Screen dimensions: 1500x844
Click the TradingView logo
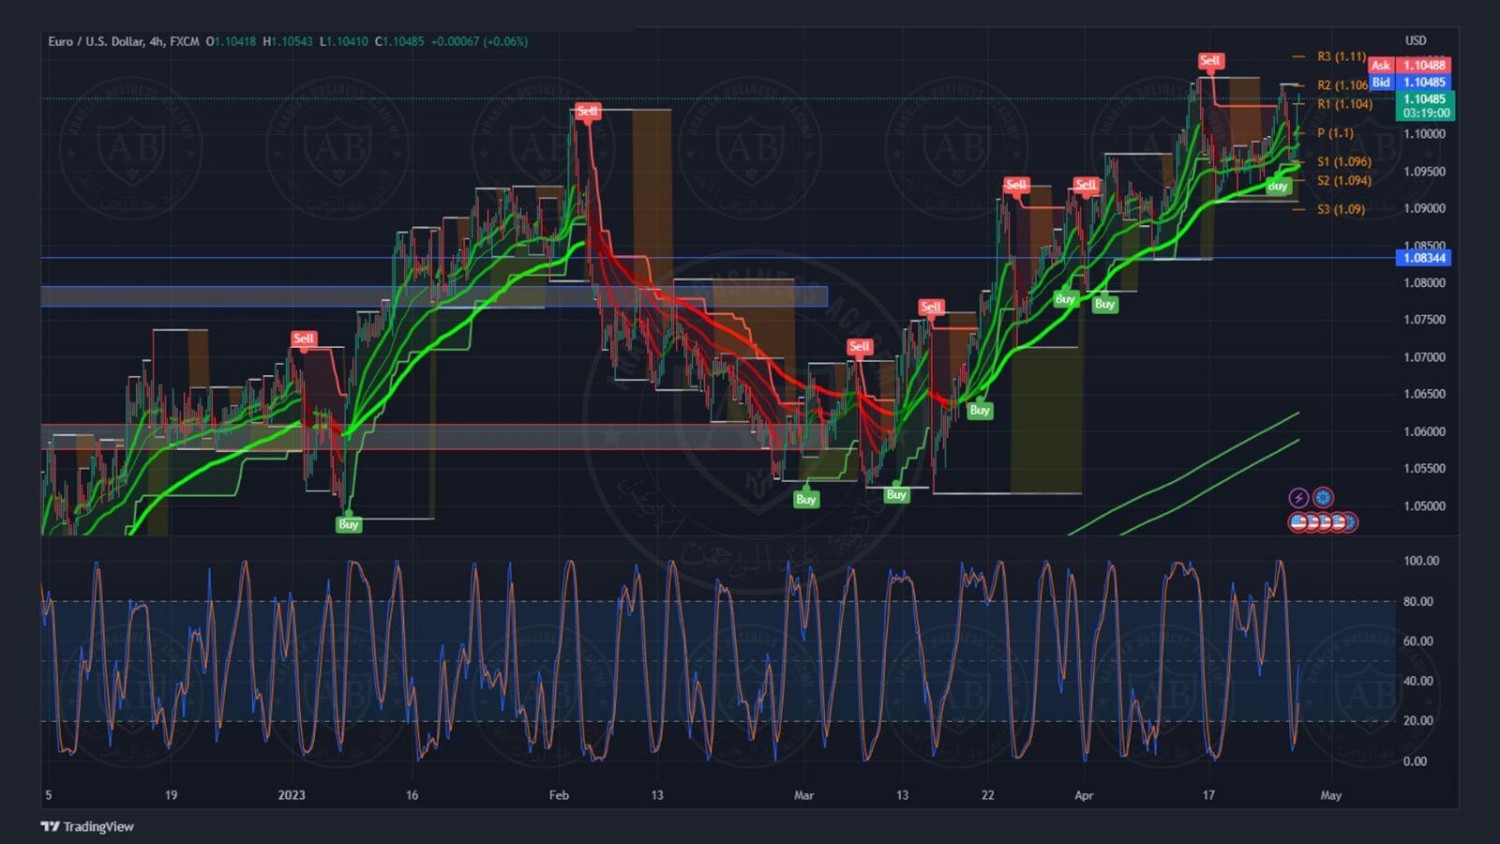coord(87,826)
